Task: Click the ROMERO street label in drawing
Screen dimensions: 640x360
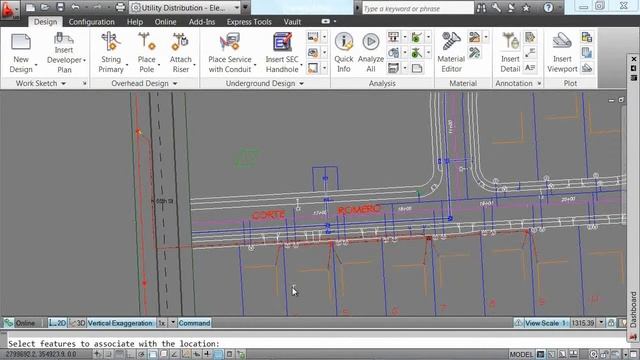Action: pos(359,210)
